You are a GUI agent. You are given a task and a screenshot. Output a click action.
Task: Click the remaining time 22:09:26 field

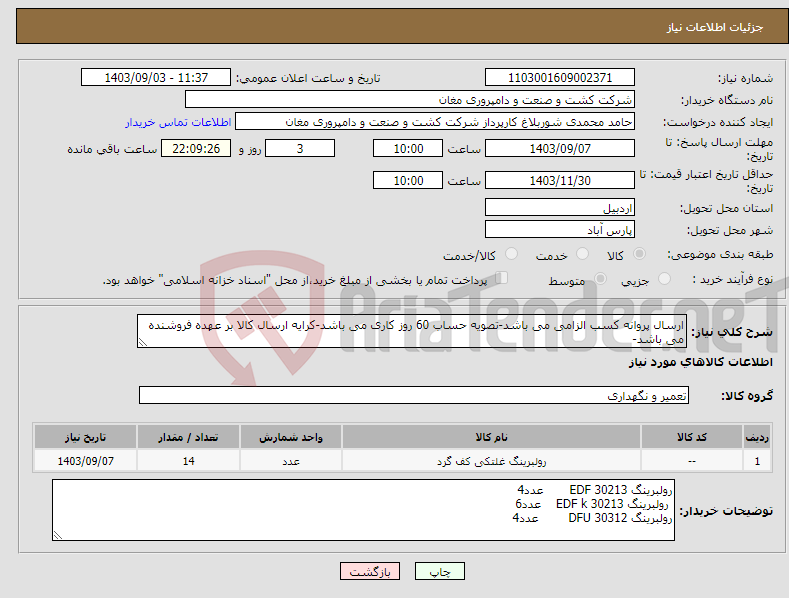pos(196,148)
